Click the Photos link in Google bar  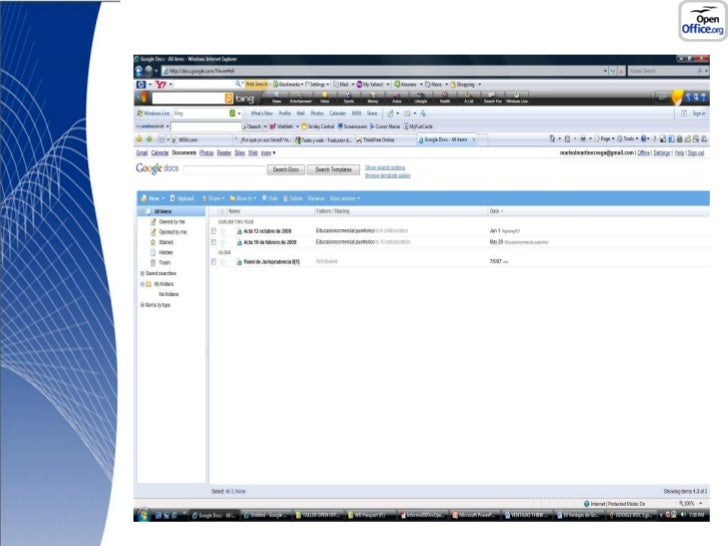[x=207, y=153]
